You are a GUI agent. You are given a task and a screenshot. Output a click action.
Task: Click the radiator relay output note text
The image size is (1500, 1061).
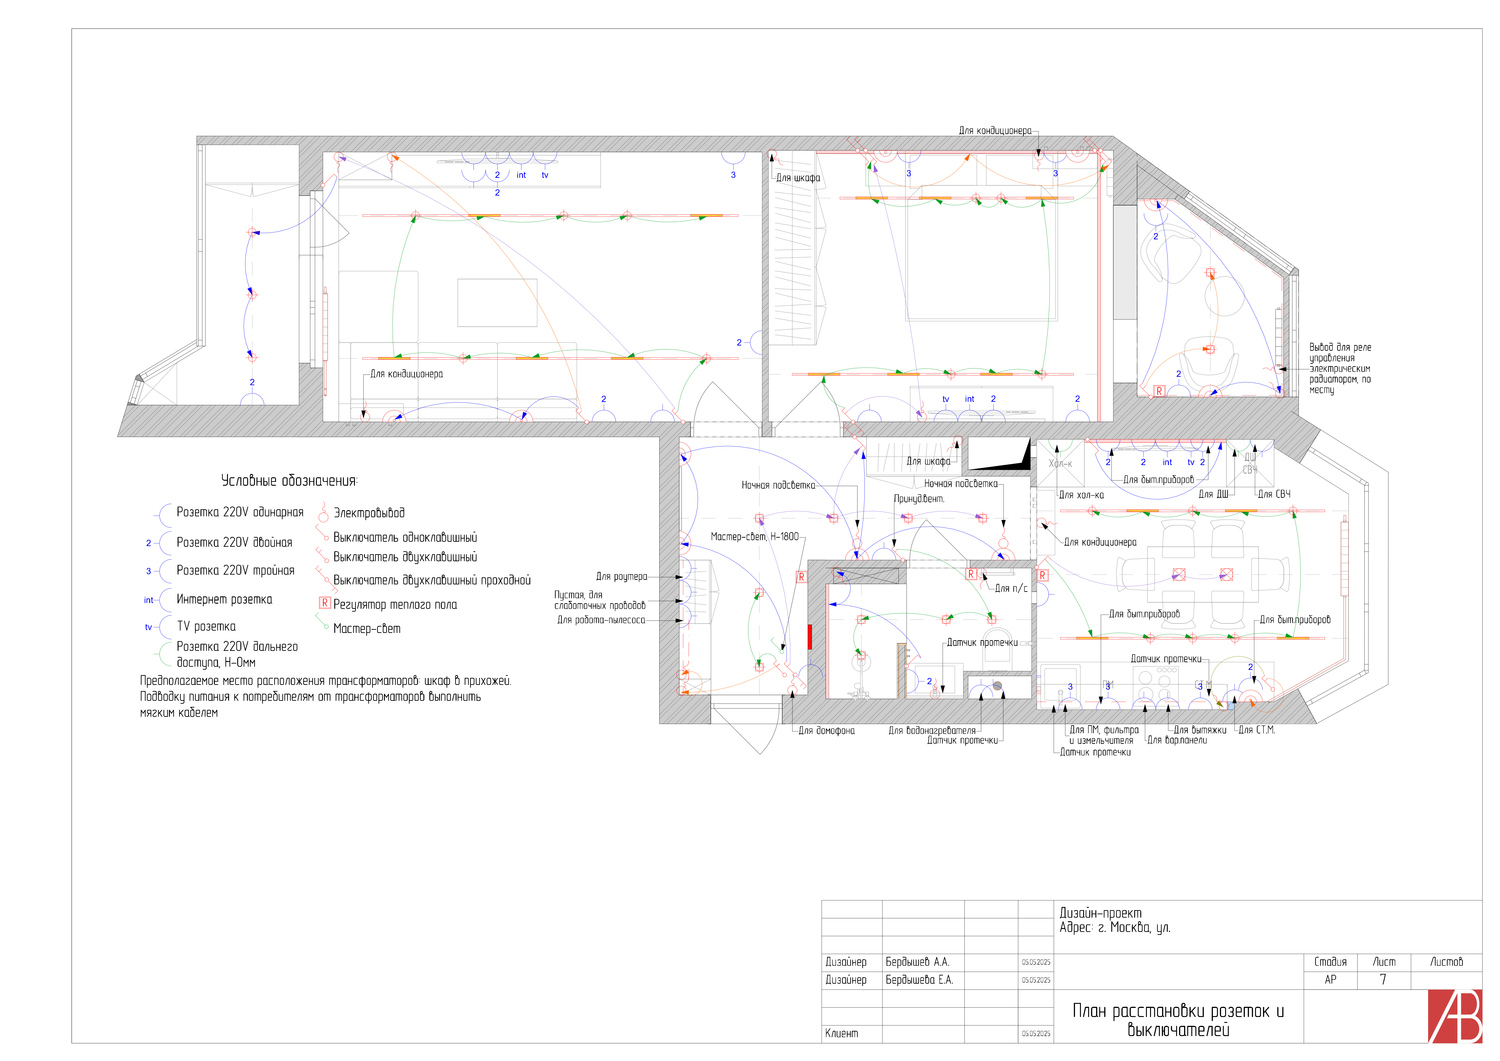(1340, 368)
